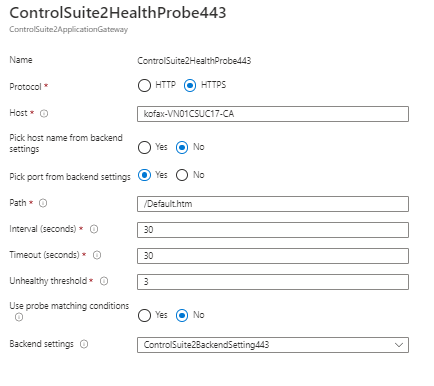Click the info icon beside Path
Viewport: 434px width, 386px height.
pos(43,203)
